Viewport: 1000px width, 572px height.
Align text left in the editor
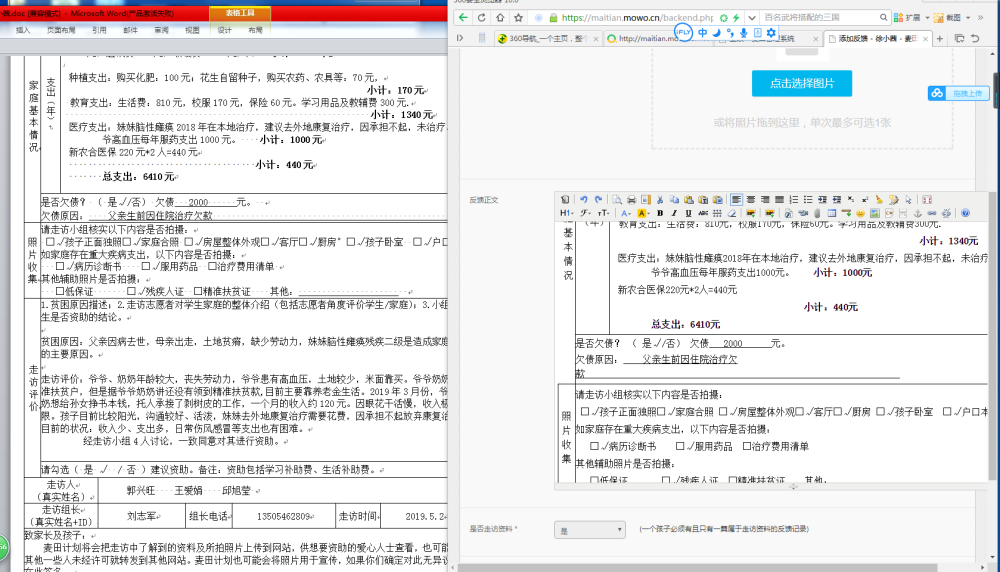(x=736, y=200)
